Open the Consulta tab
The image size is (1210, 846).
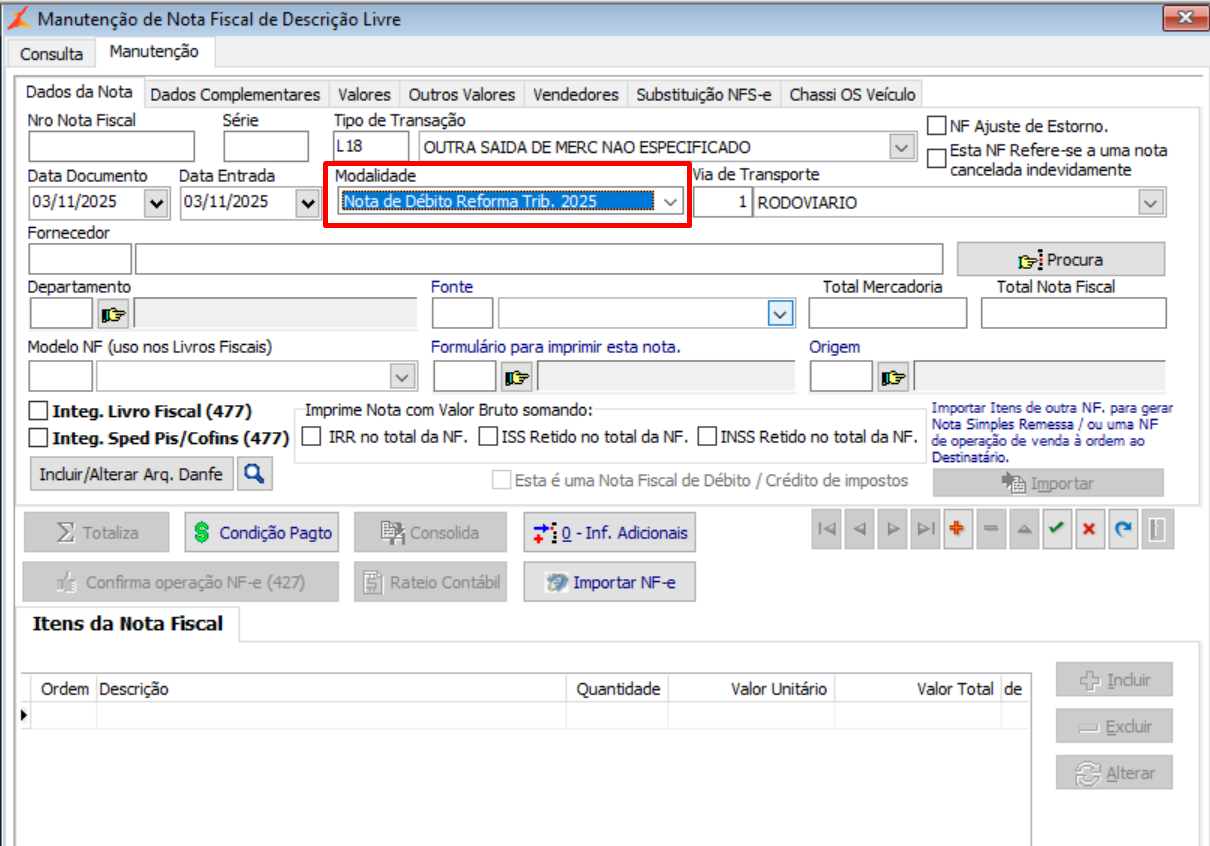click(x=51, y=53)
